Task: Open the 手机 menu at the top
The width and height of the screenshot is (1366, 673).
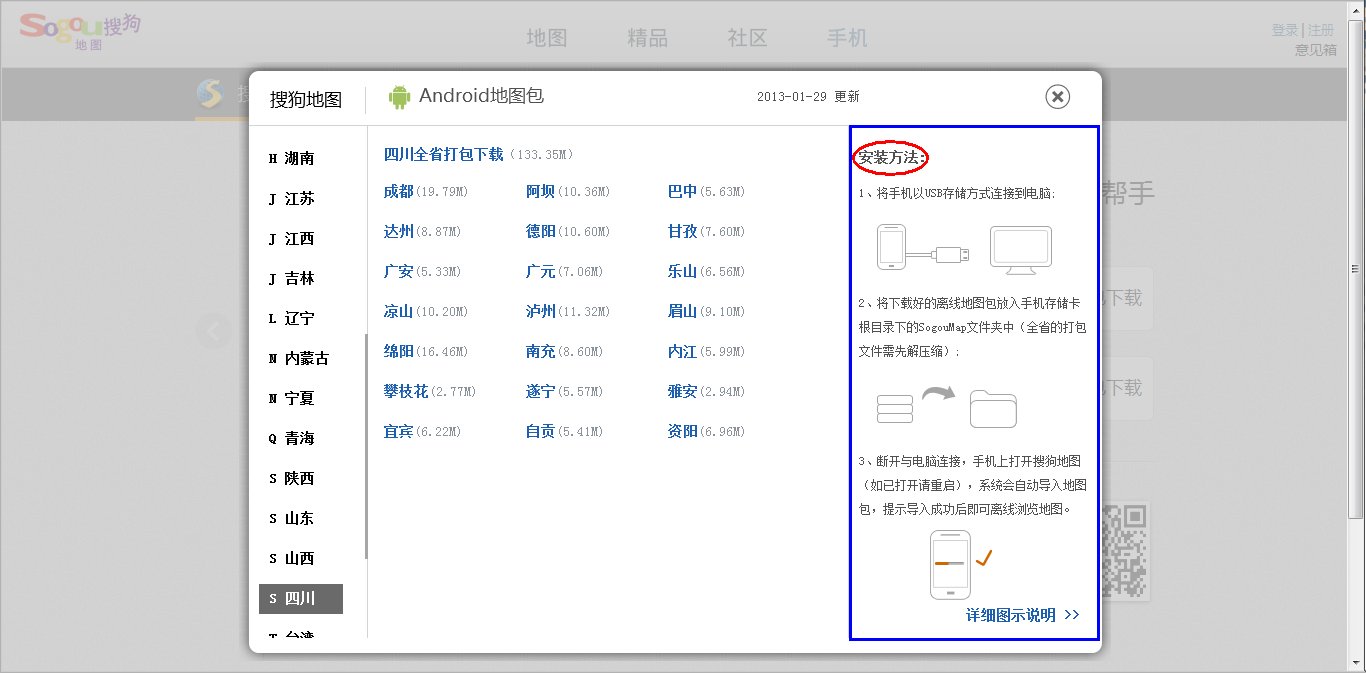Action: point(845,37)
